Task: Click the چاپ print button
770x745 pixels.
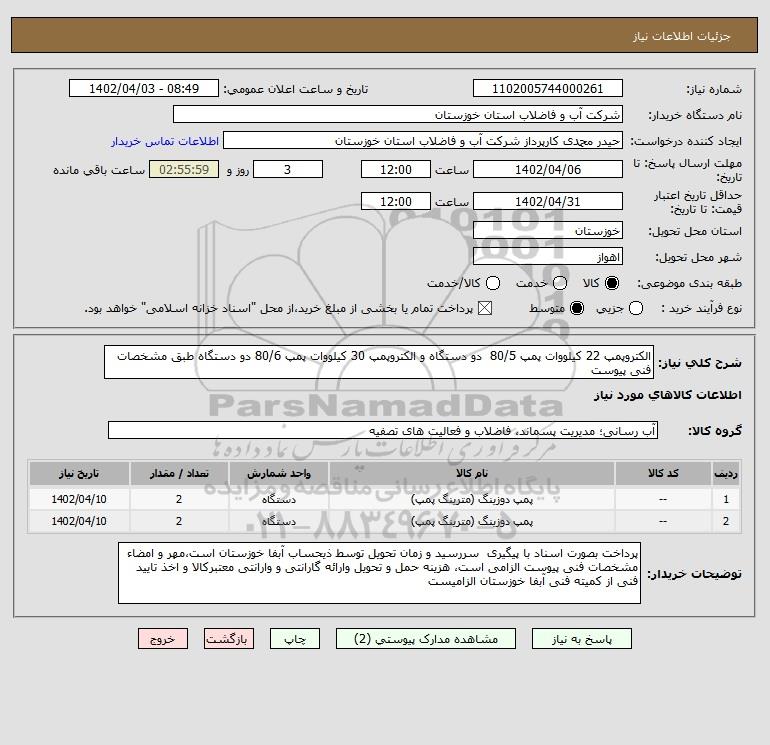Action: pos(295,639)
